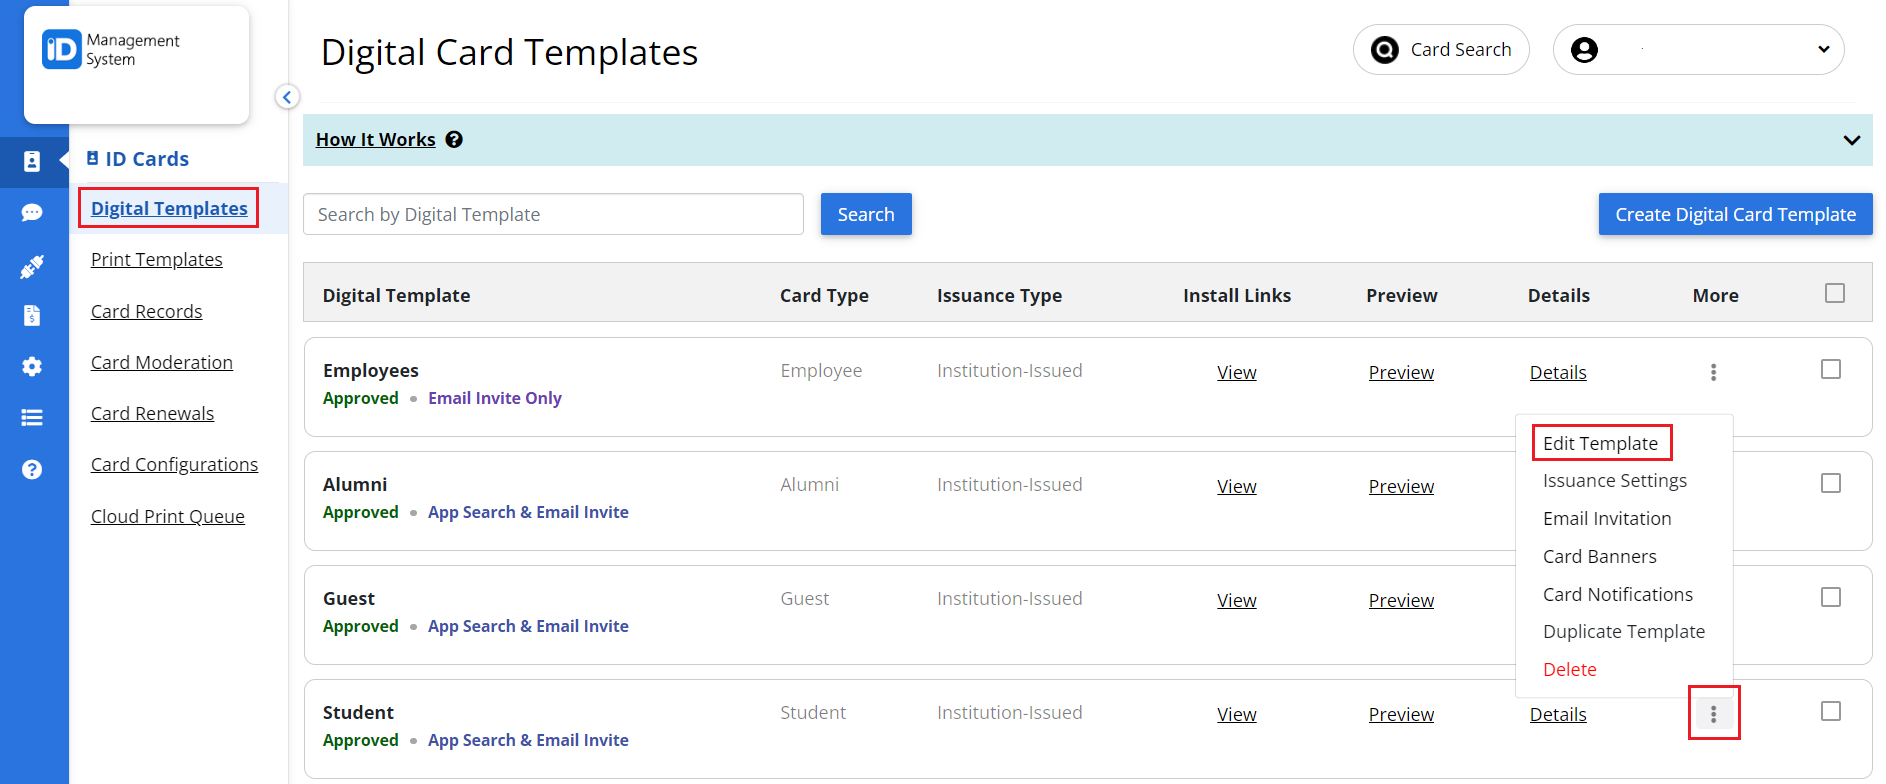Click the Student template name
The image size is (1886, 784).
358,713
